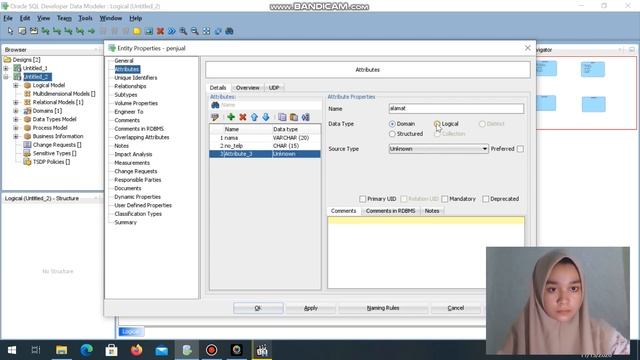The width and height of the screenshot is (640, 360).
Task: Click the blue double-arrow engineer icon in the main toolbar
Action: 172,31
